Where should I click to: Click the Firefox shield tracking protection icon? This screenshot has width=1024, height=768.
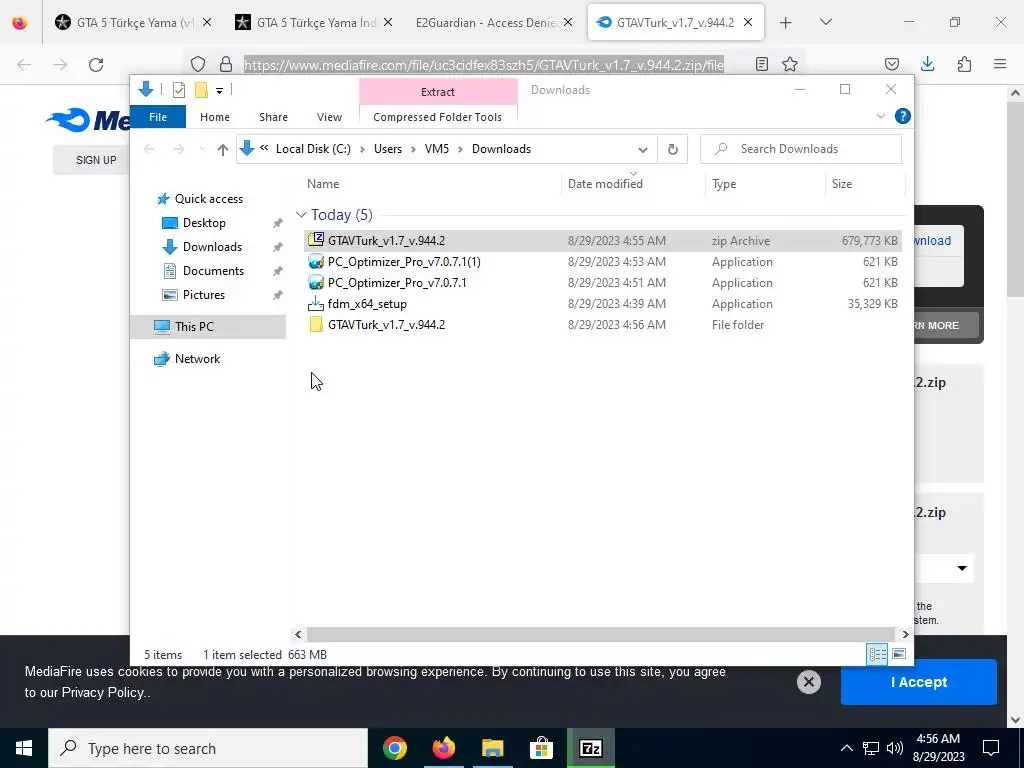[x=198, y=64]
